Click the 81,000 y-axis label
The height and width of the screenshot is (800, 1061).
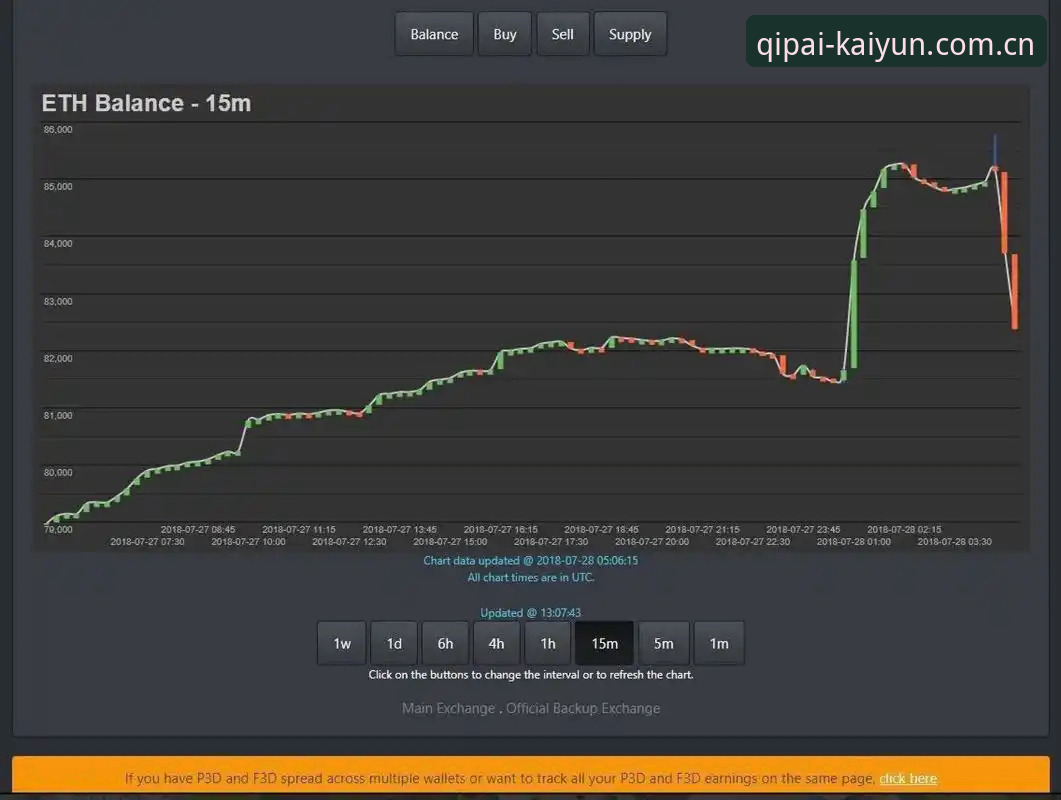click(58, 415)
